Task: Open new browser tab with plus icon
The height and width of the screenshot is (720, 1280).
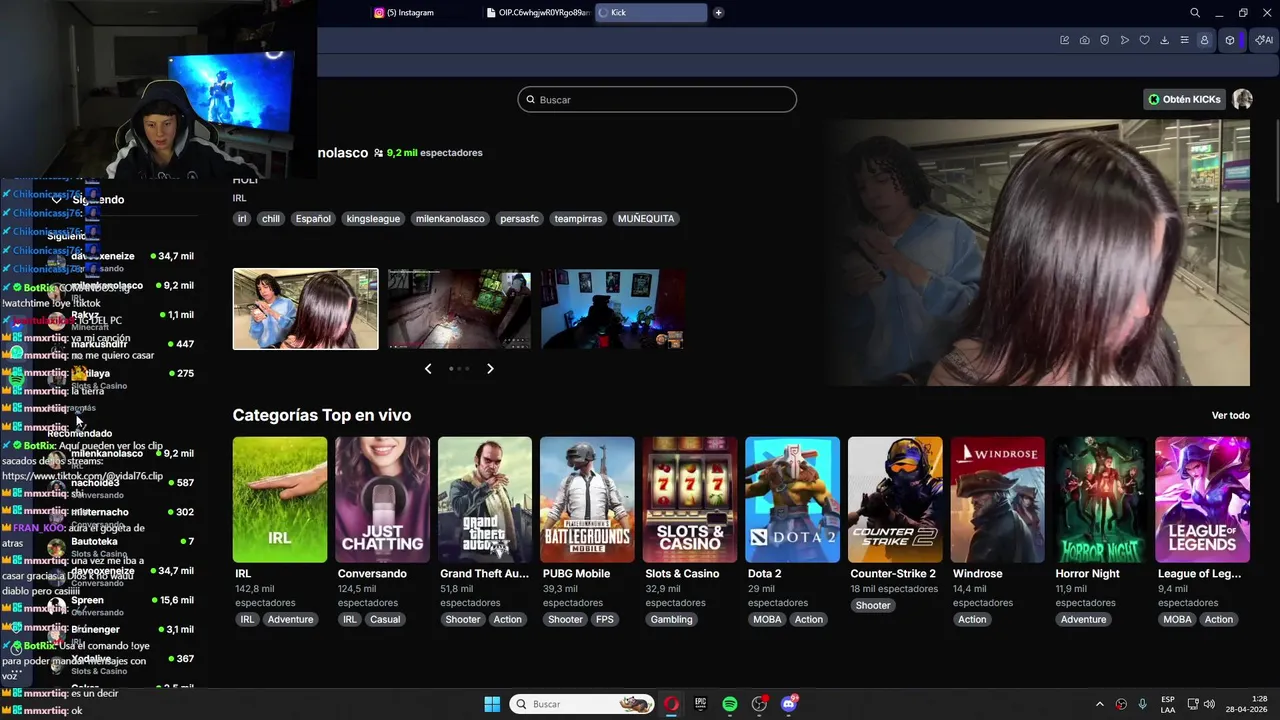Action: point(718,13)
